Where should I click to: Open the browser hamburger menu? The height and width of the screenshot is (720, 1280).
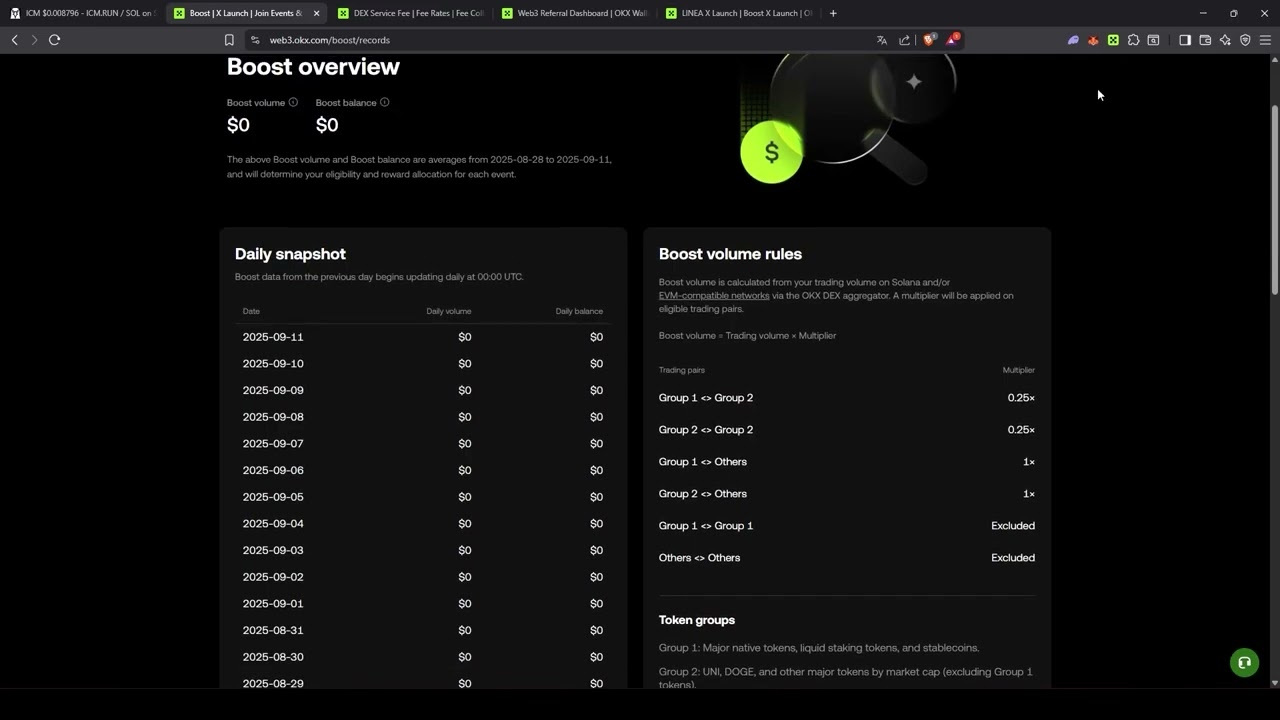[1265, 40]
